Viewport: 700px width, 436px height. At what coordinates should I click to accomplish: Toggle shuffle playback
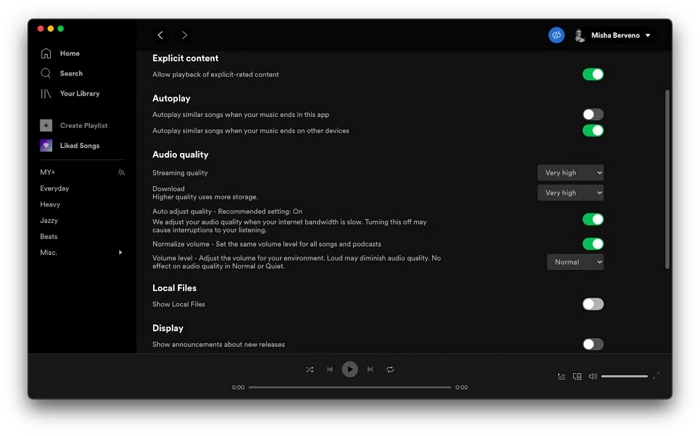coord(309,370)
